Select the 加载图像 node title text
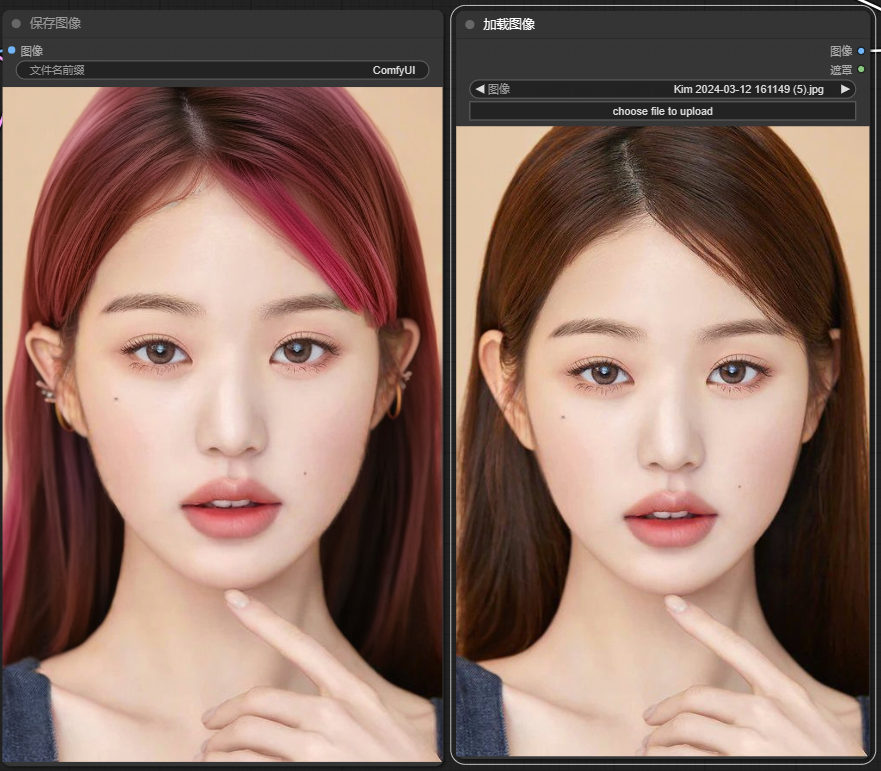 [x=508, y=24]
